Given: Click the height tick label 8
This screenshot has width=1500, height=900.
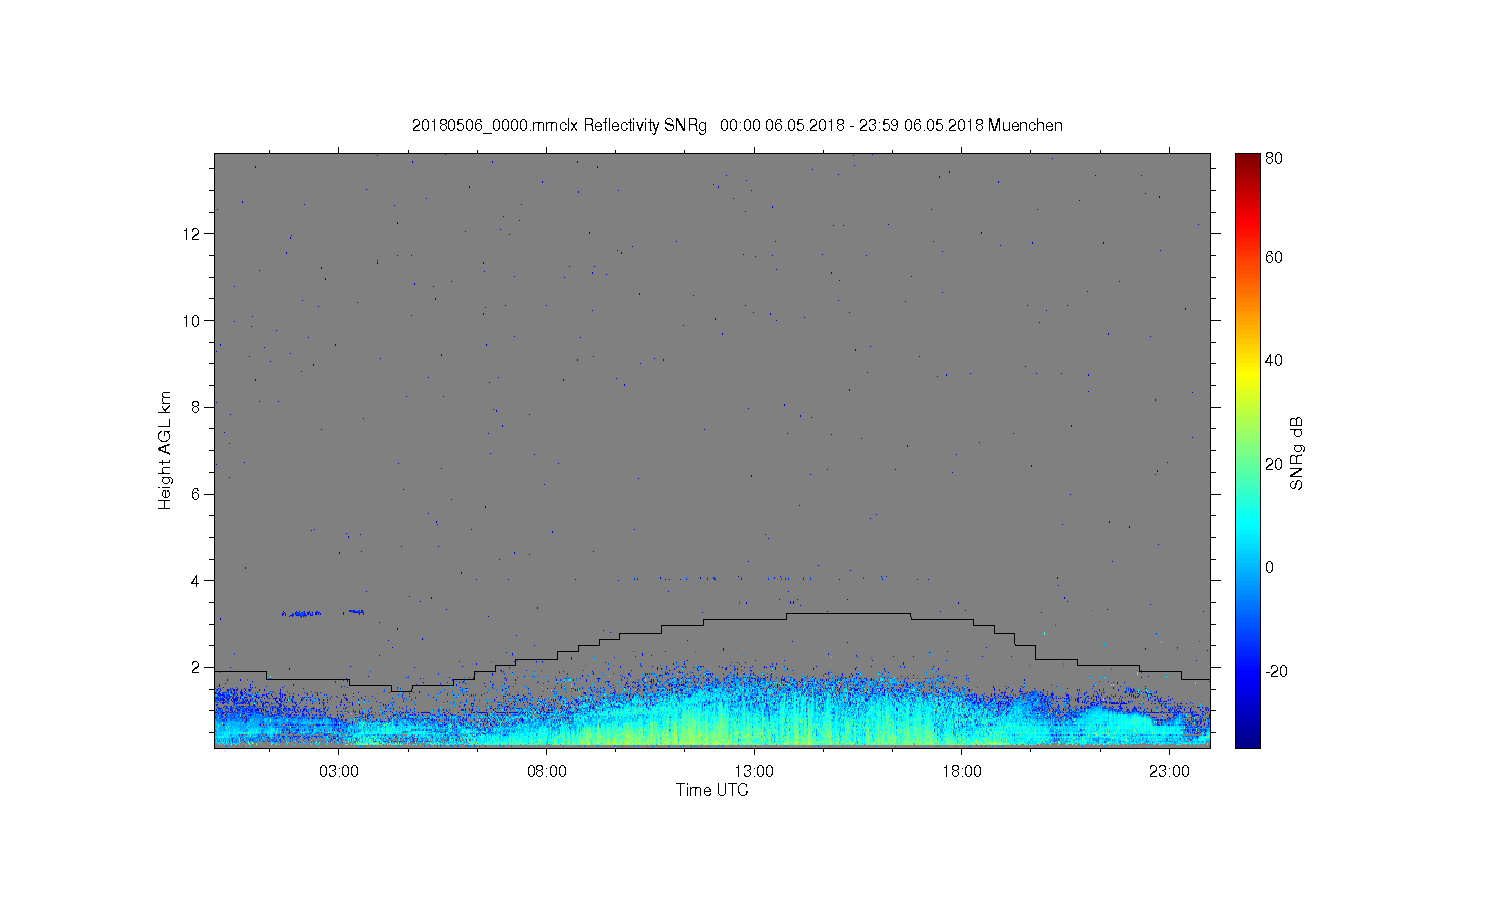Looking at the screenshot, I should coord(194,407).
